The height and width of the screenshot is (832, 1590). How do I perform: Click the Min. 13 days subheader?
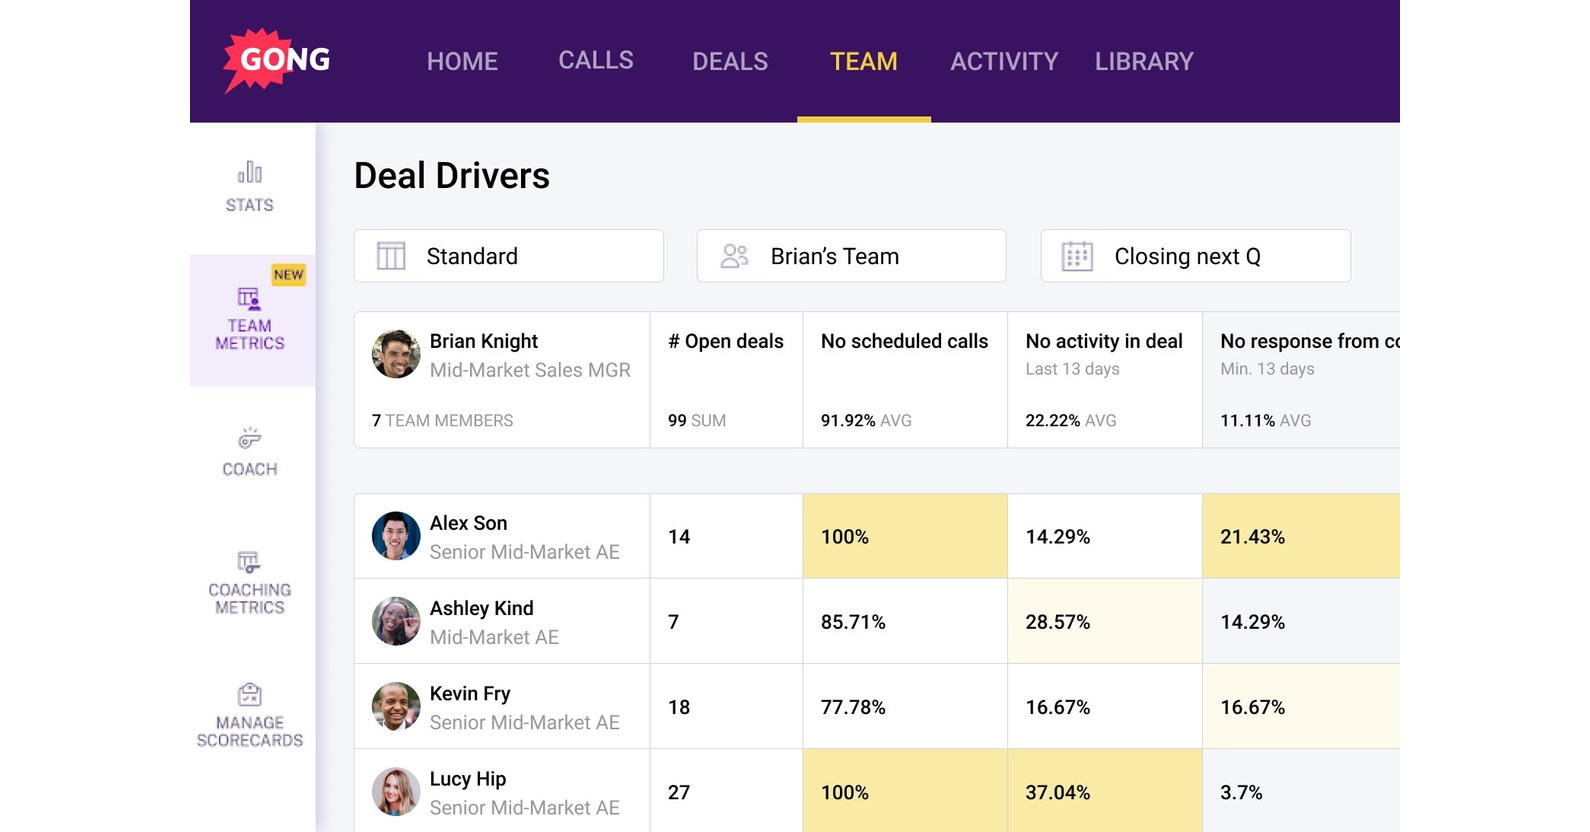1267,369
